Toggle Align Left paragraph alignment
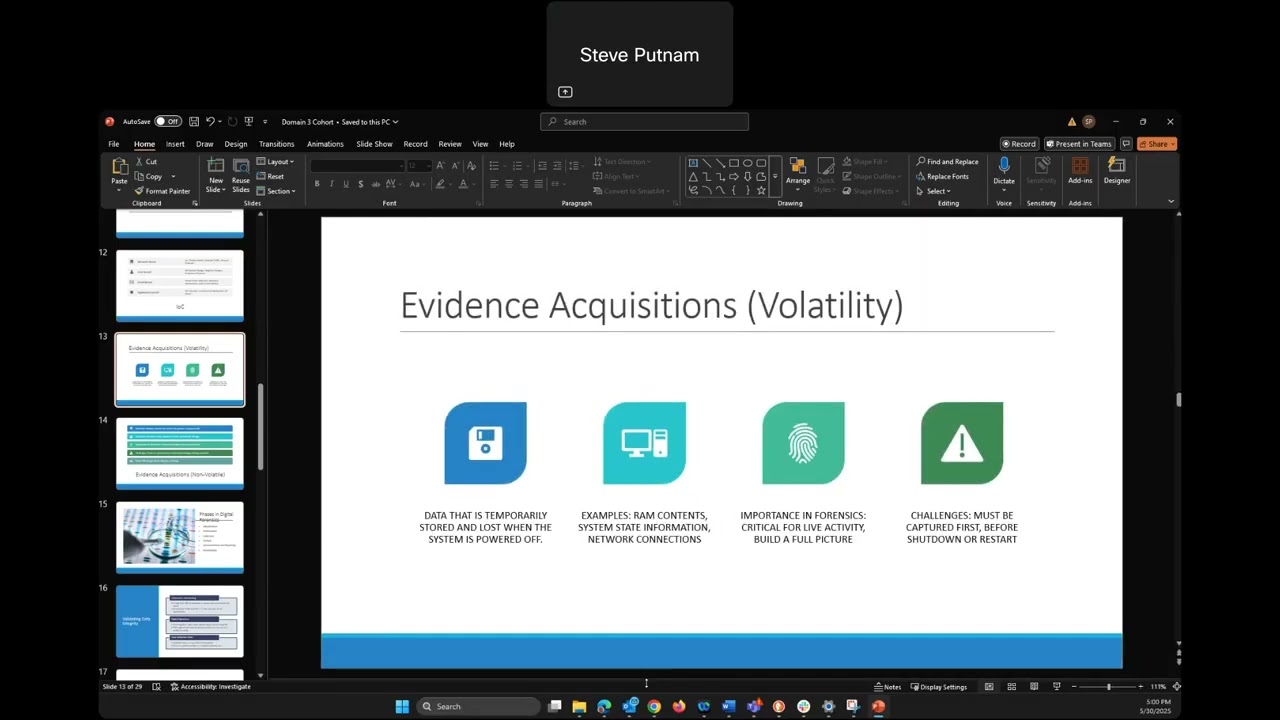The image size is (1280, 720). 494,184
